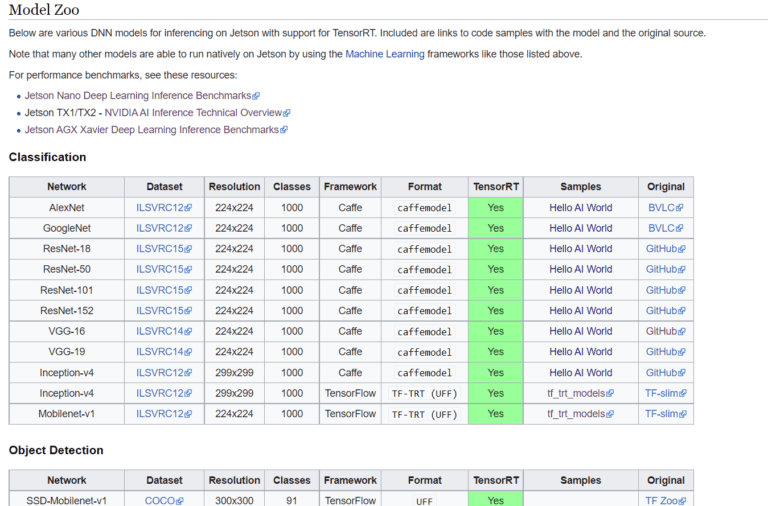This screenshot has height=506, width=768.
Task: Open TF-slim original for TensorFlow Inception-v4
Action: pos(661,393)
